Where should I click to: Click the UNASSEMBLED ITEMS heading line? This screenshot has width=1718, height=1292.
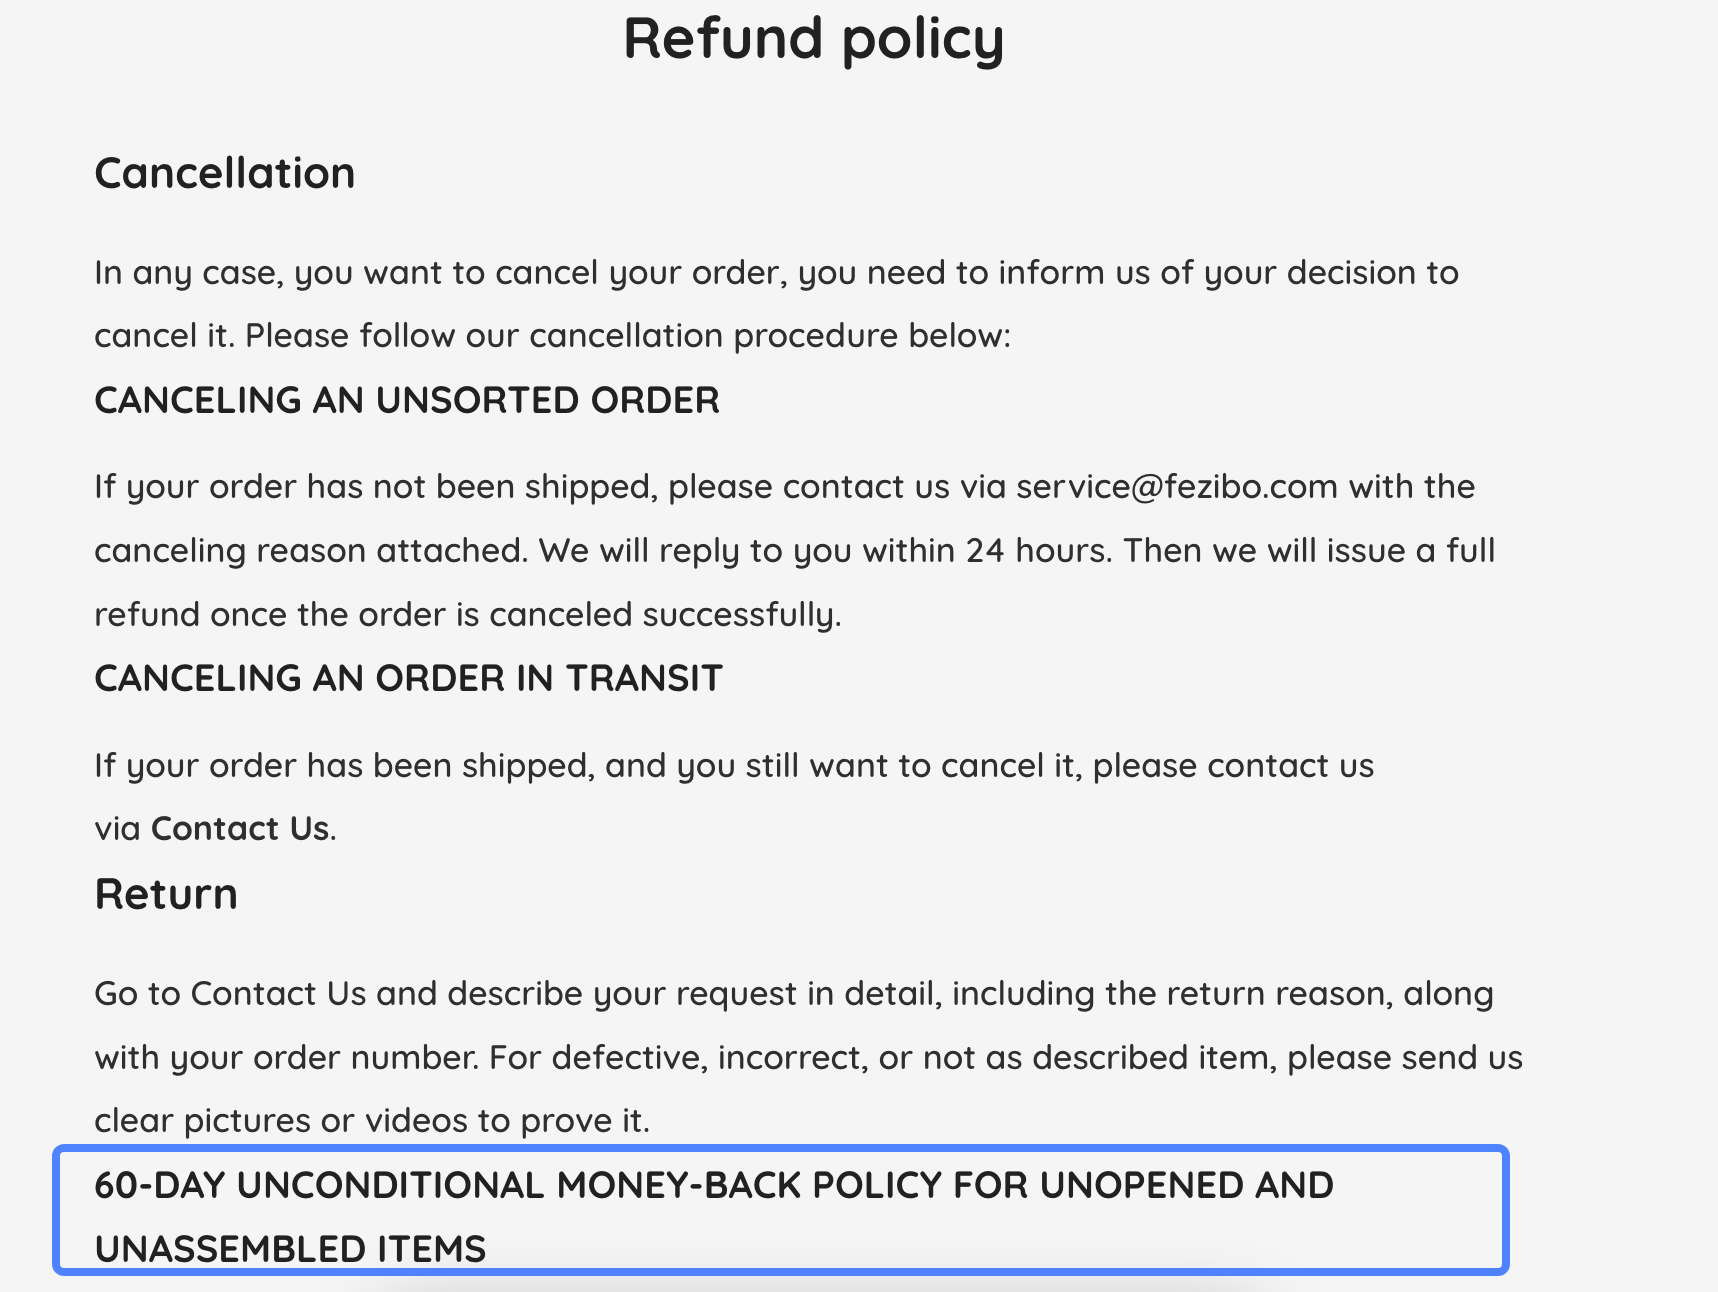coord(290,1249)
